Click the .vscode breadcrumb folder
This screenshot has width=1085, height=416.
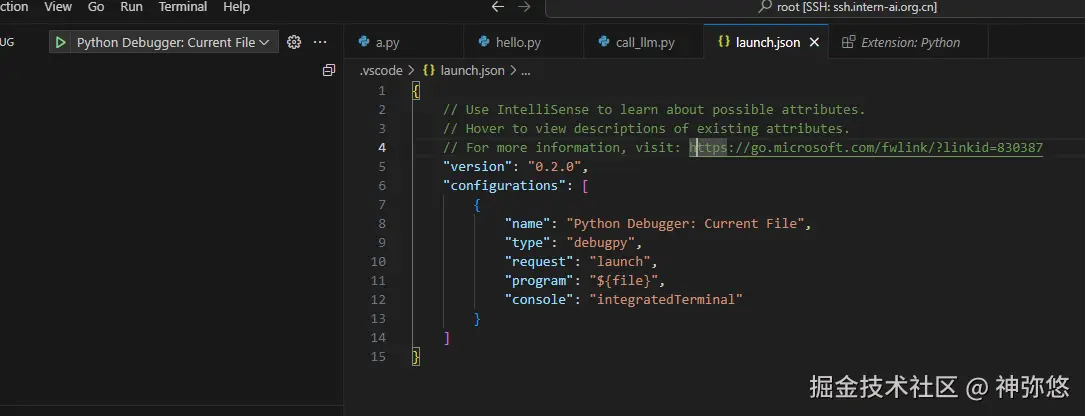click(381, 71)
